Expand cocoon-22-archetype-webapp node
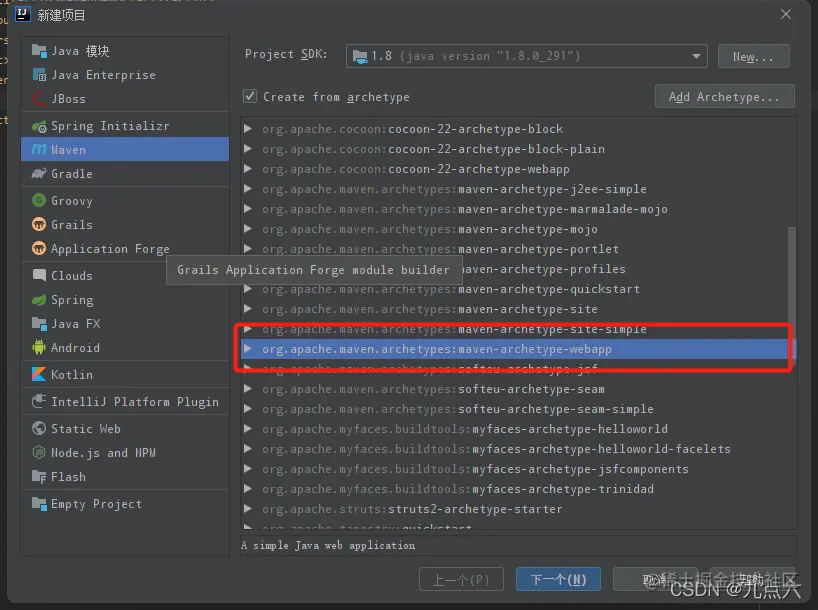Screen dimensions: 818x610 coord(248,169)
